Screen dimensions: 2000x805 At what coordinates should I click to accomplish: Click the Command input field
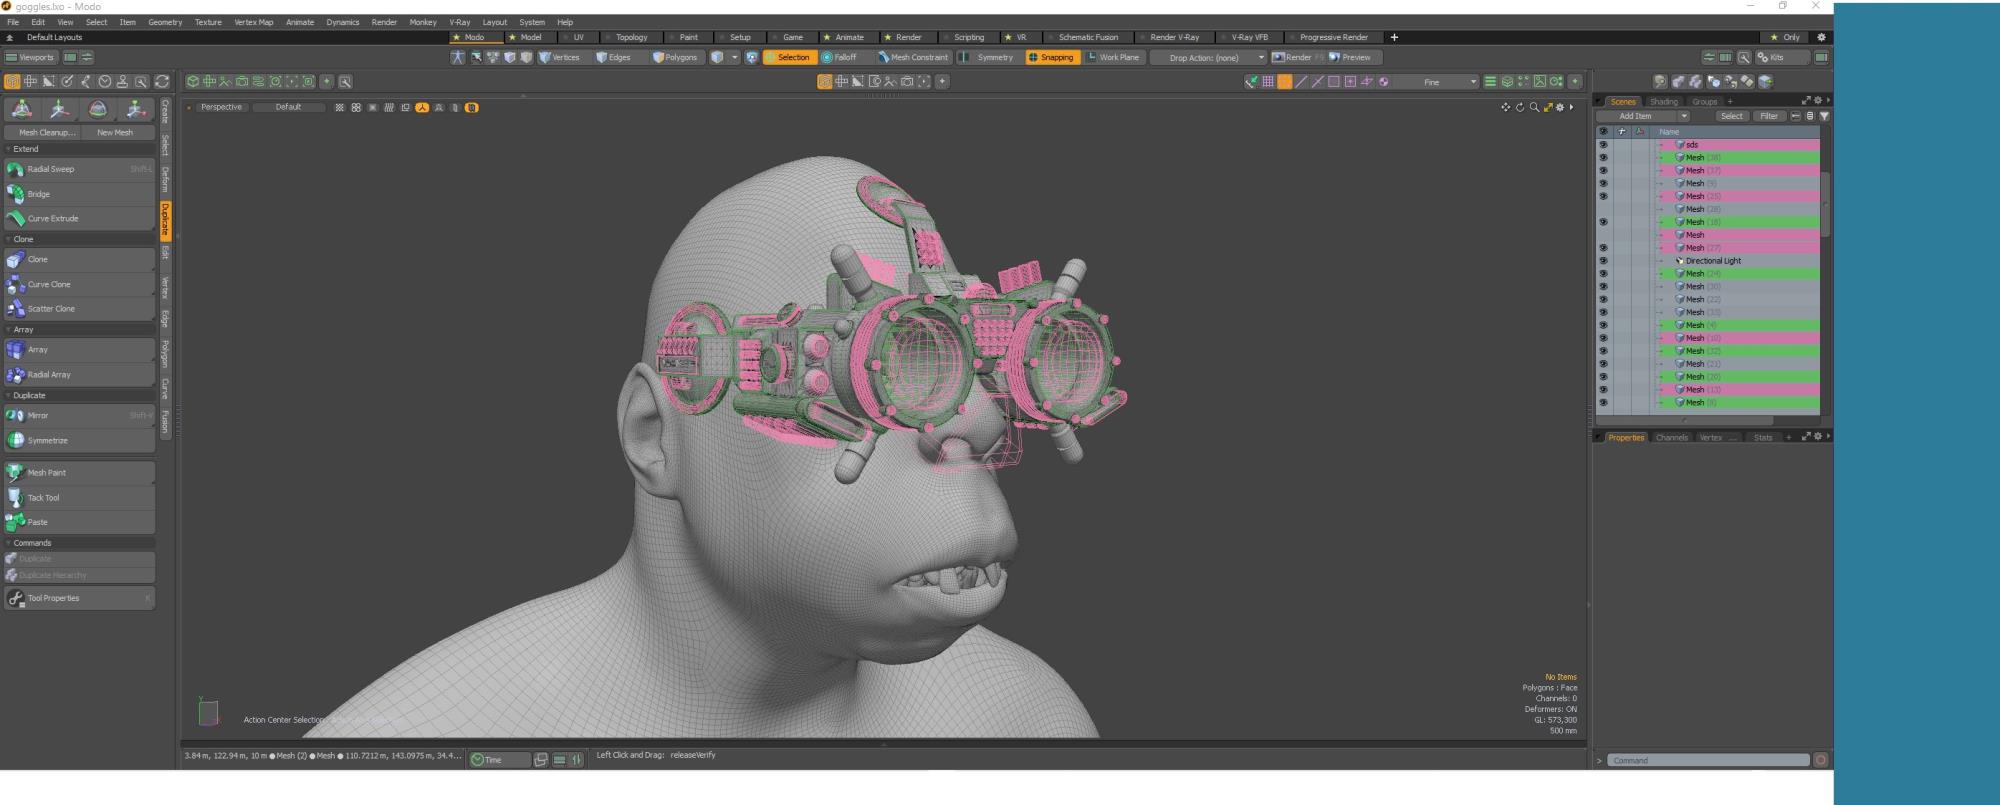point(1709,760)
